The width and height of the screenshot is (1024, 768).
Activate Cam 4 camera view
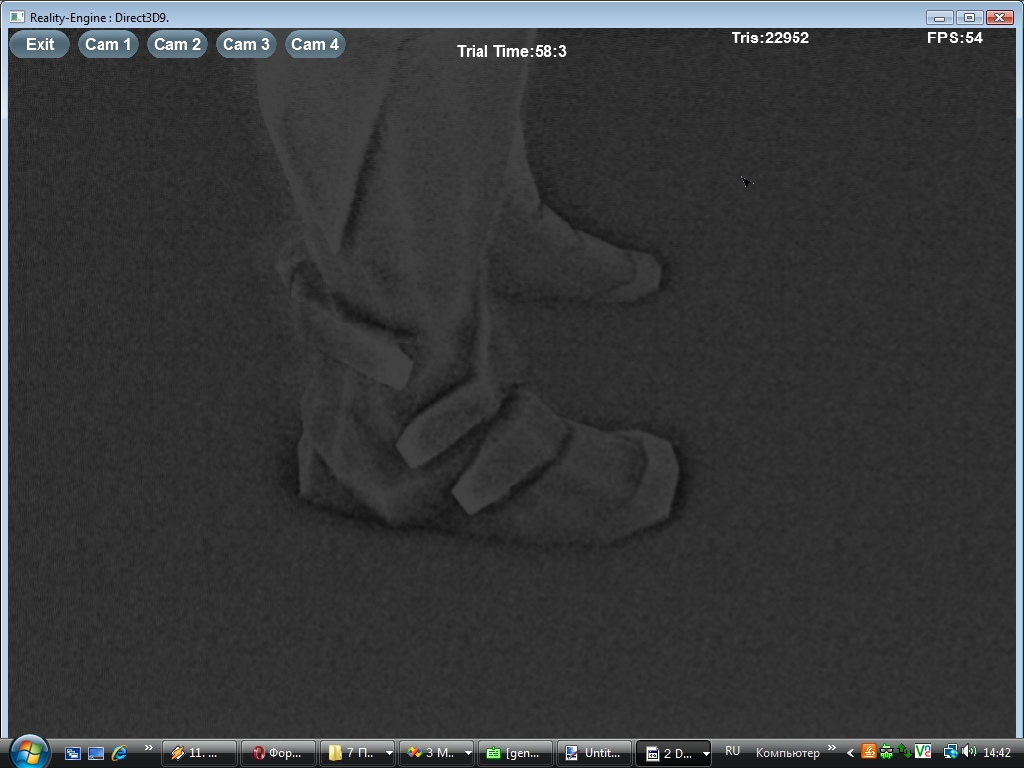[x=315, y=44]
